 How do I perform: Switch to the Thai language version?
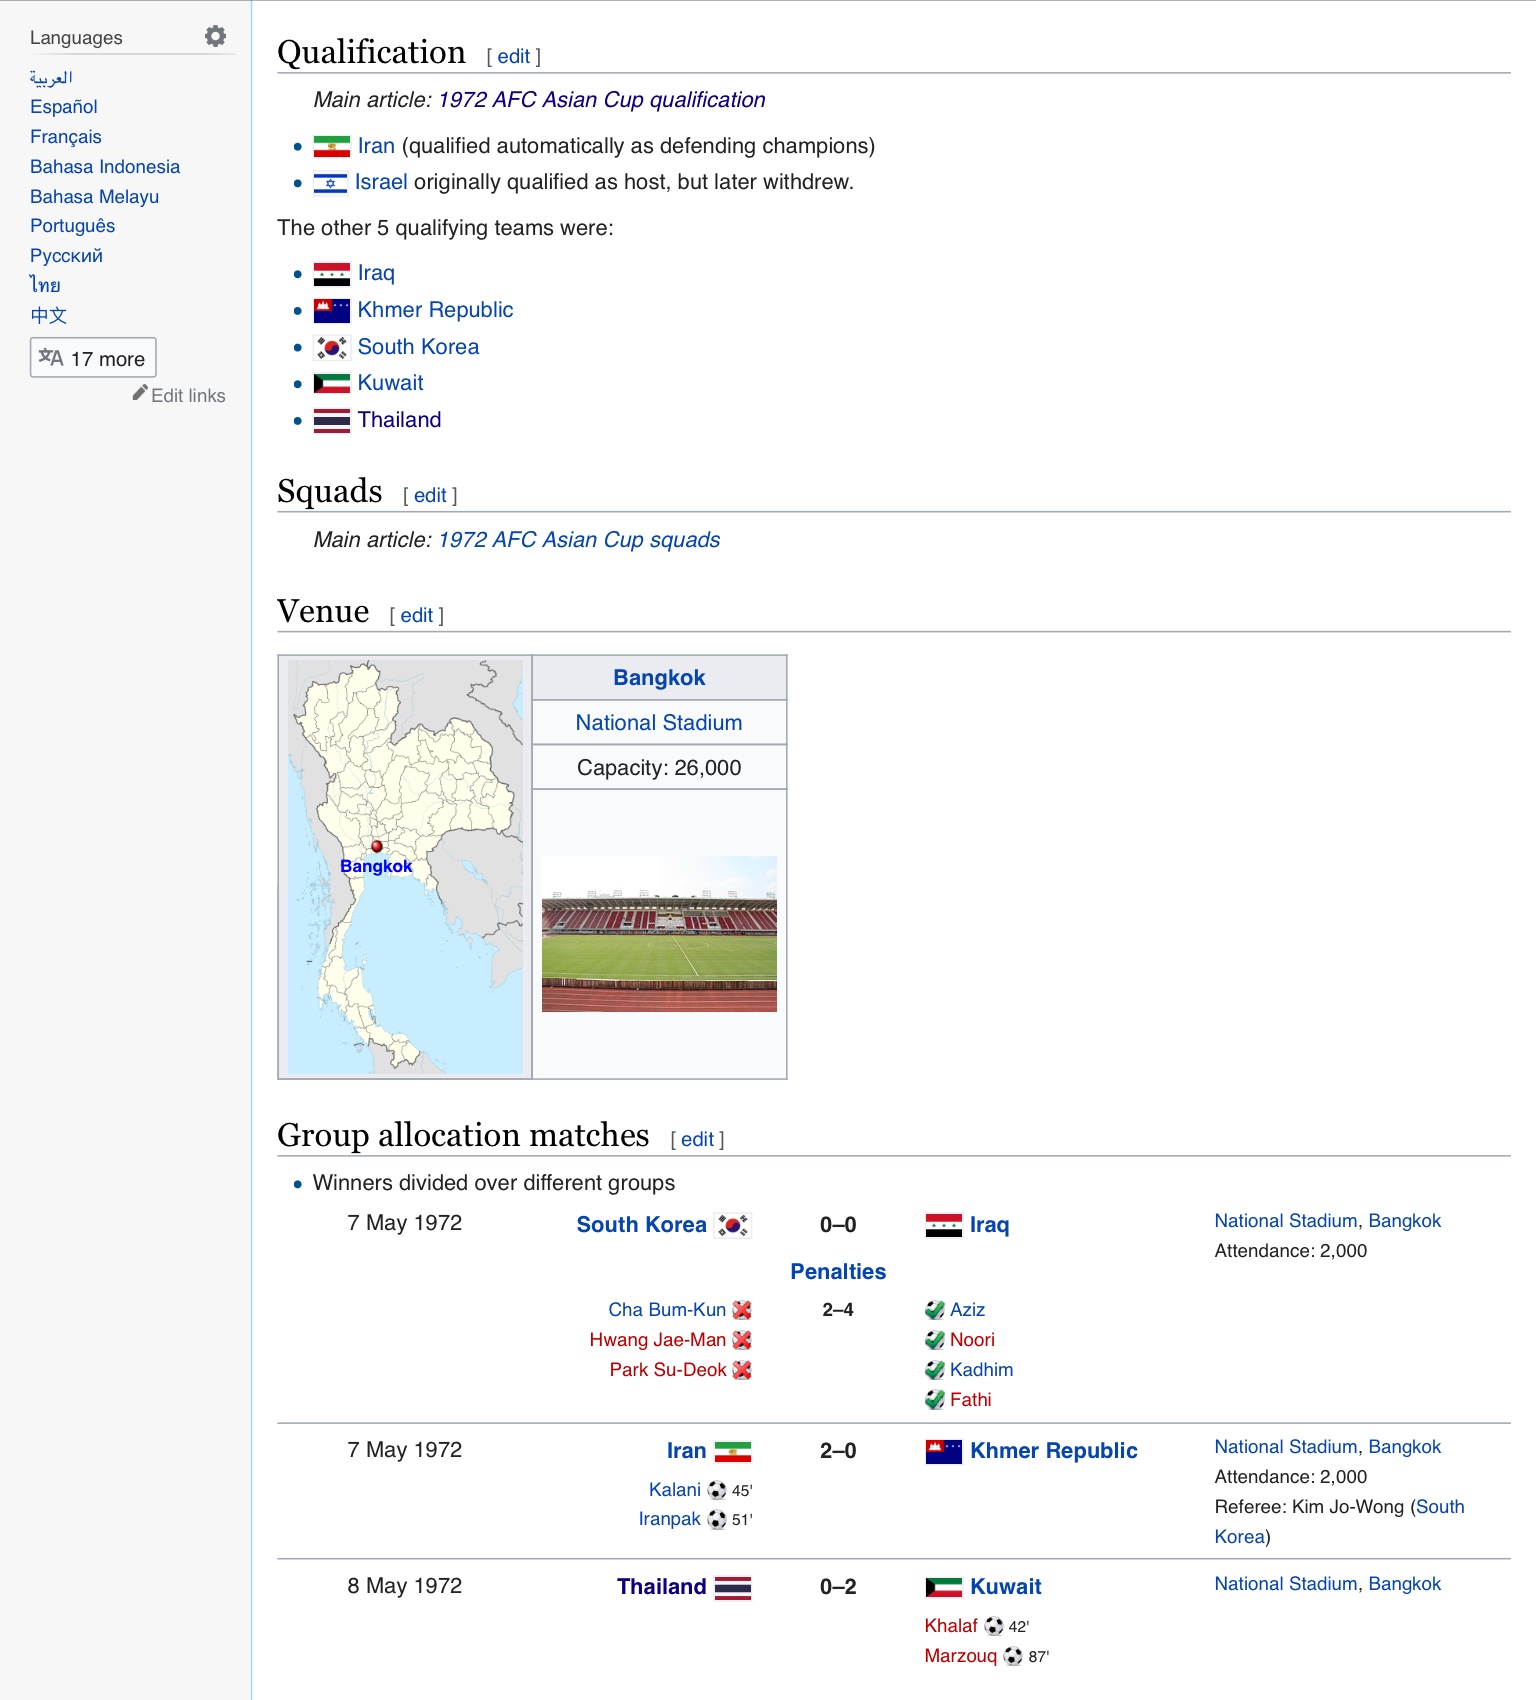[x=45, y=285]
